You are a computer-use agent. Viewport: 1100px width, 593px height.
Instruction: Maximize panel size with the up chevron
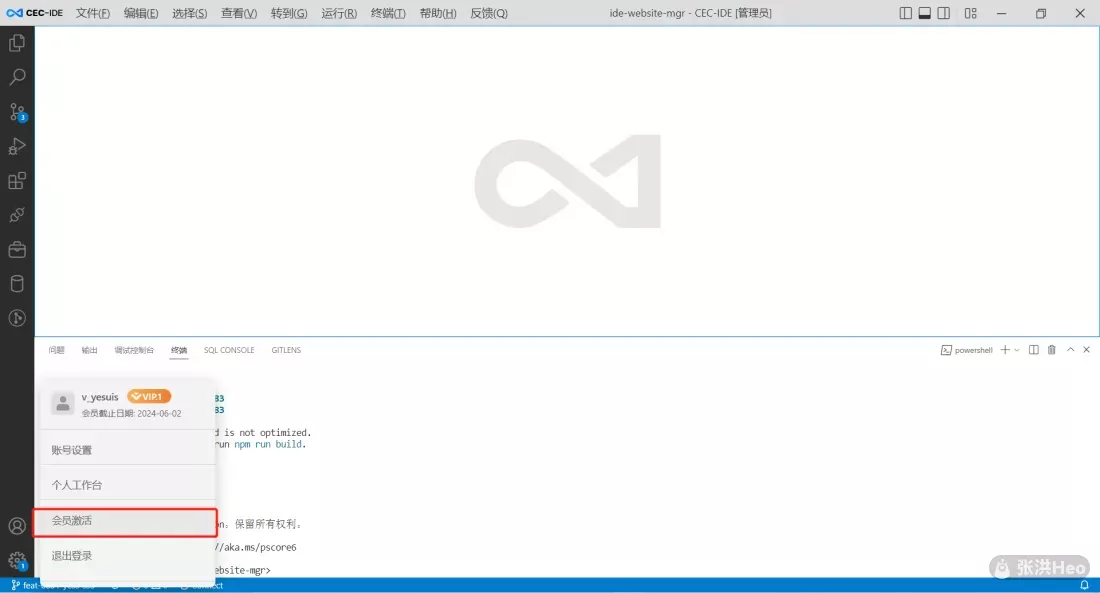pos(1070,350)
